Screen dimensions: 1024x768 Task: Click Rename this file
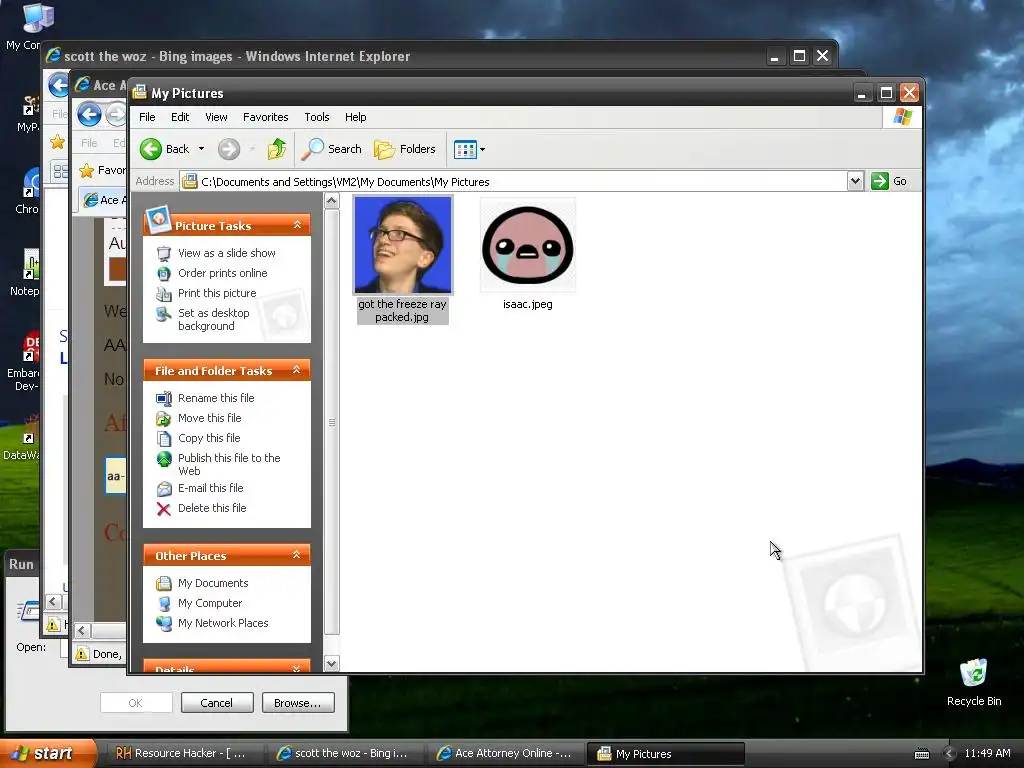pyautogui.click(x=216, y=398)
